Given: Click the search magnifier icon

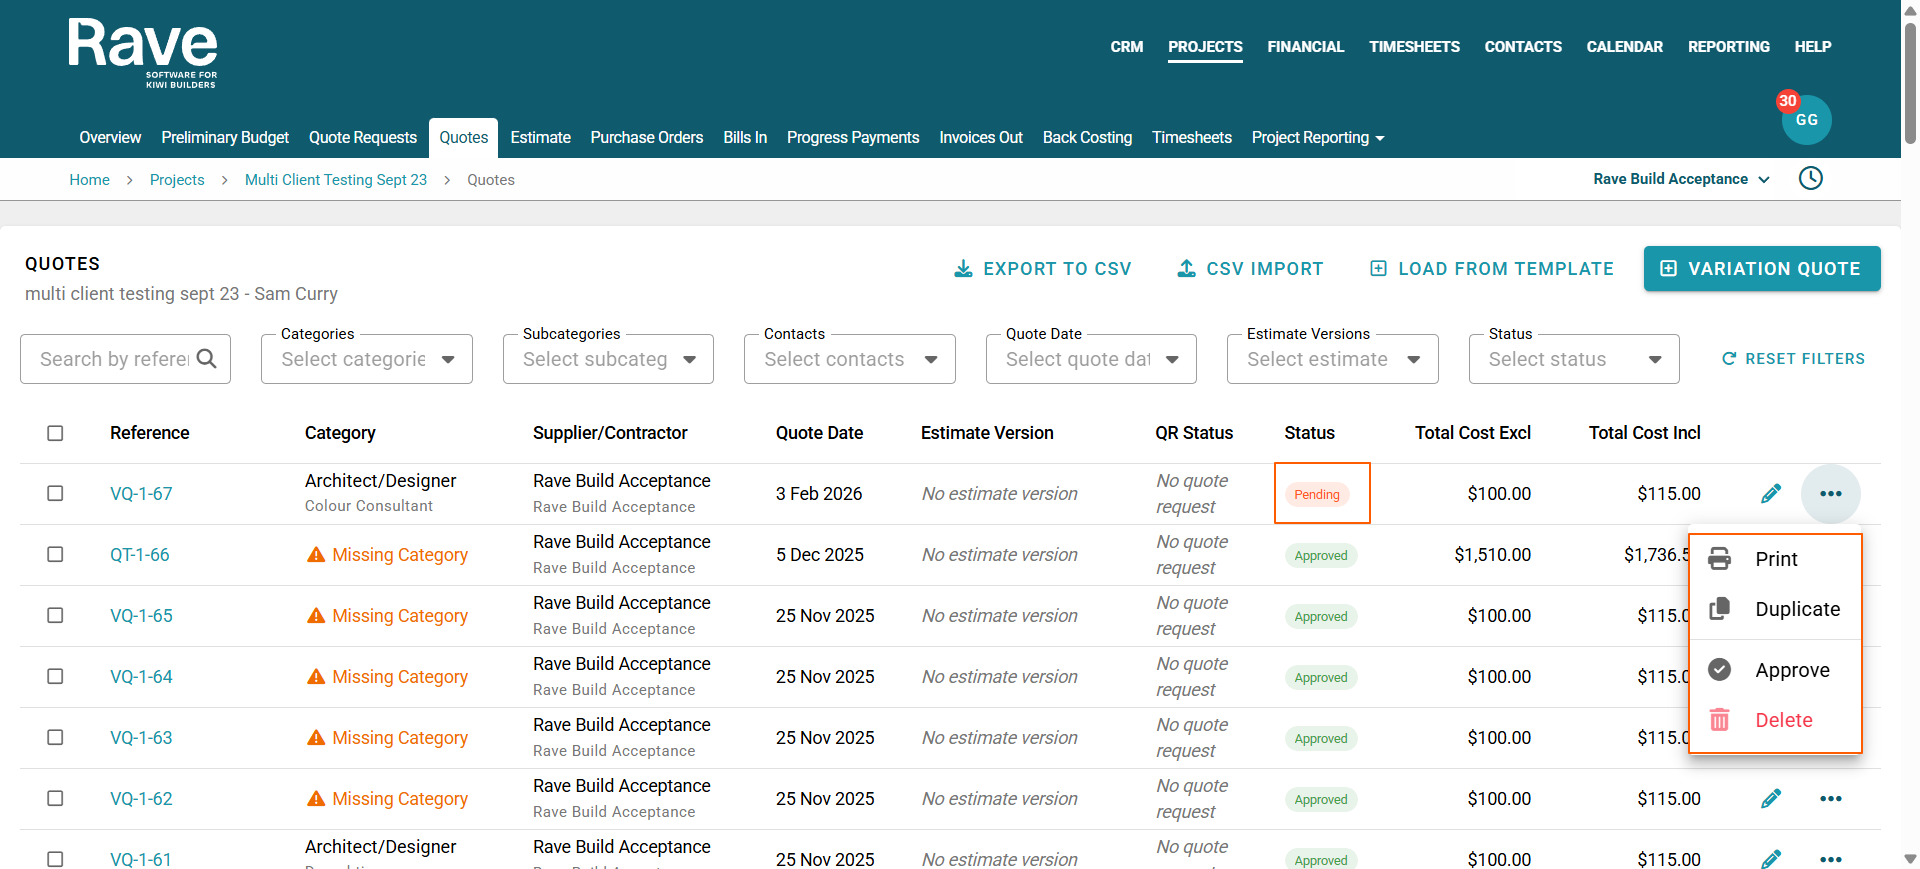Looking at the screenshot, I should pos(207,359).
